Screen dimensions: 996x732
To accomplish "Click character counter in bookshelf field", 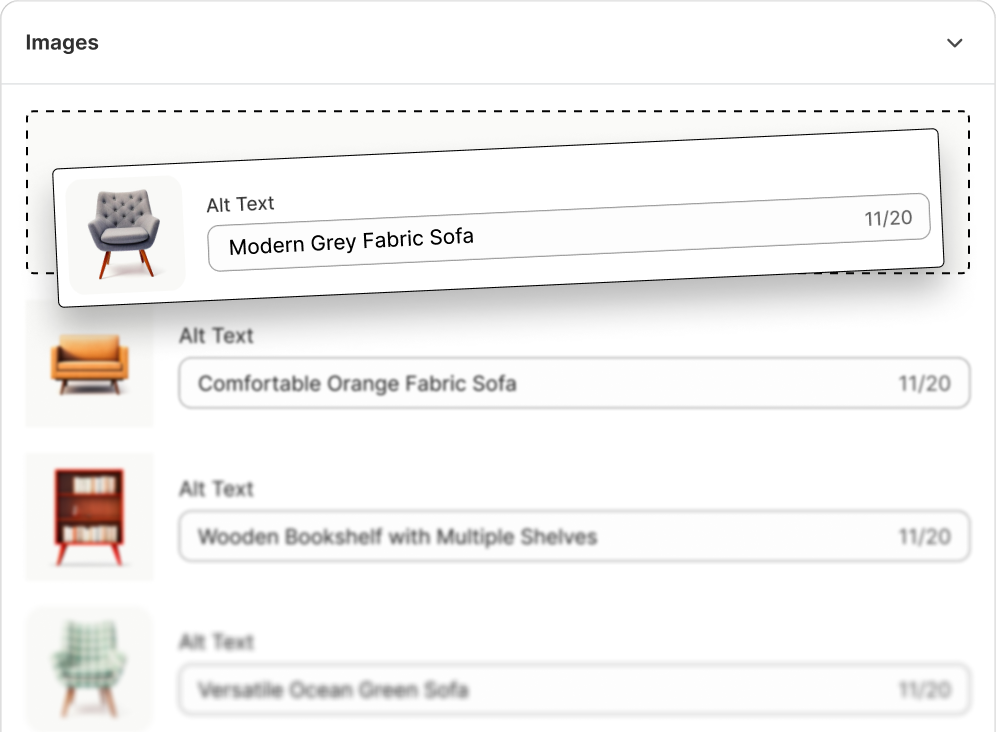I will [924, 537].
